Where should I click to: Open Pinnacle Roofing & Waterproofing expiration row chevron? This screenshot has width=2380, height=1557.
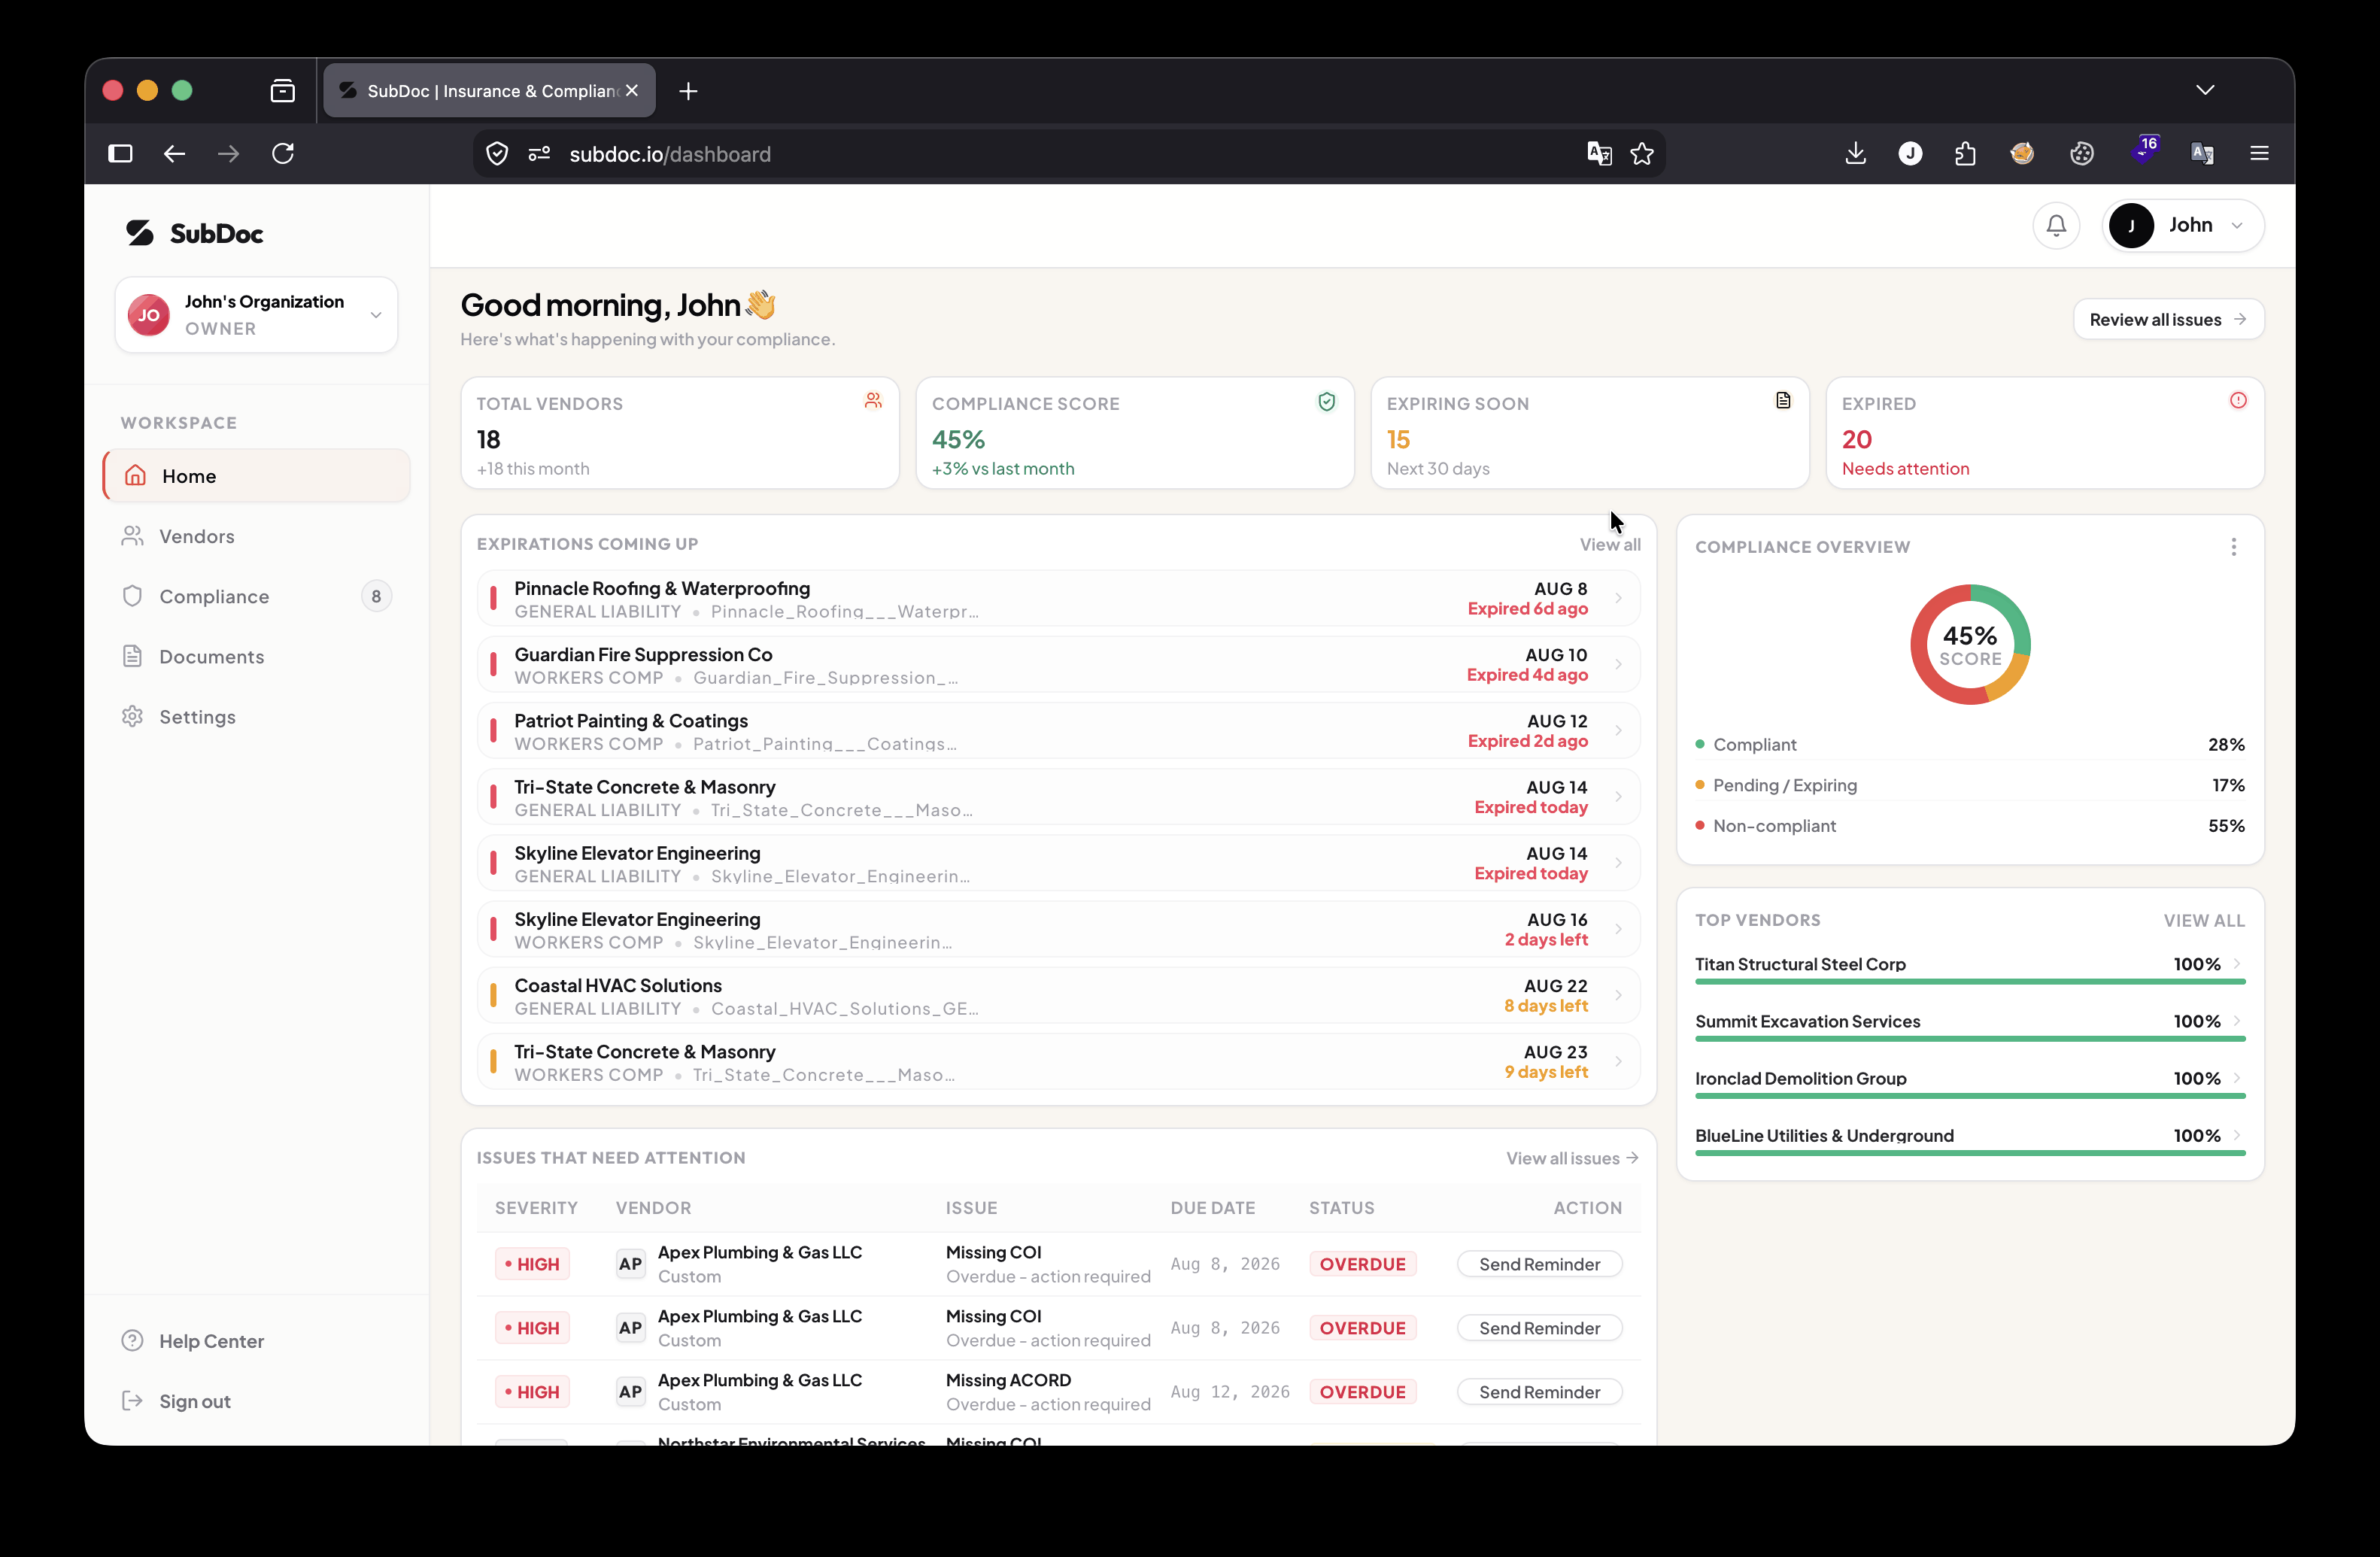pyautogui.click(x=1618, y=598)
